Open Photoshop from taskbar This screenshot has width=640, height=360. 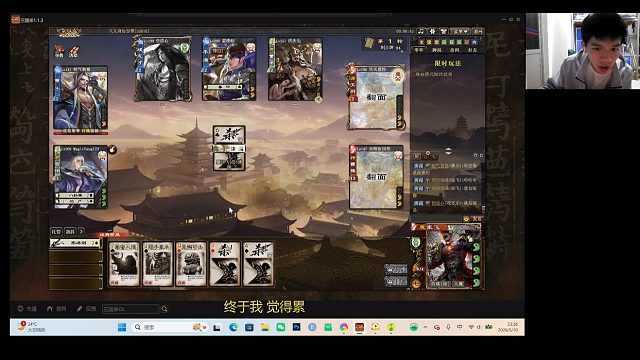(x=296, y=327)
